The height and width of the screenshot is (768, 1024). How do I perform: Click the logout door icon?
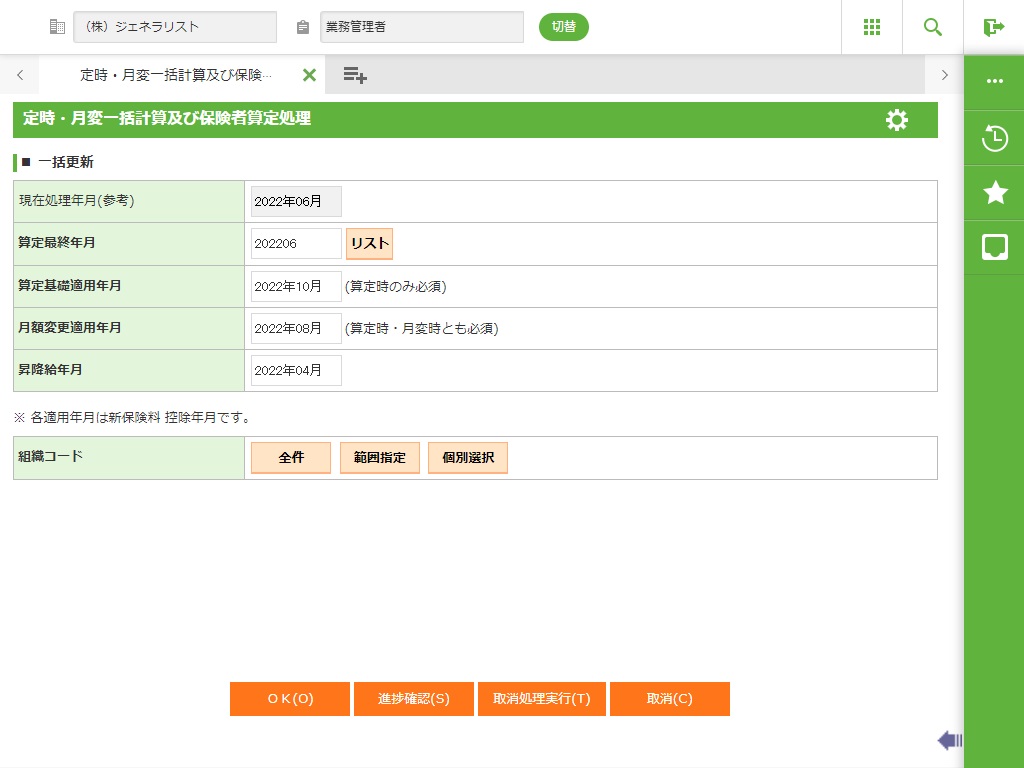[x=993, y=27]
